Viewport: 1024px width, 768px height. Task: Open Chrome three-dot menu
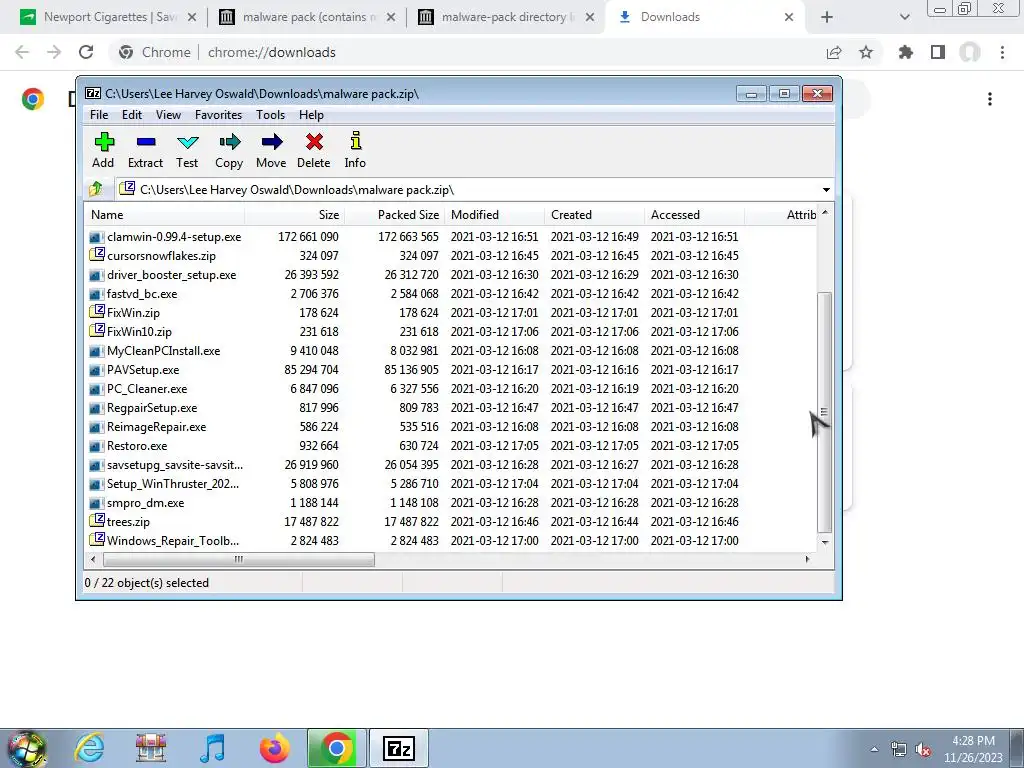click(x=1002, y=52)
